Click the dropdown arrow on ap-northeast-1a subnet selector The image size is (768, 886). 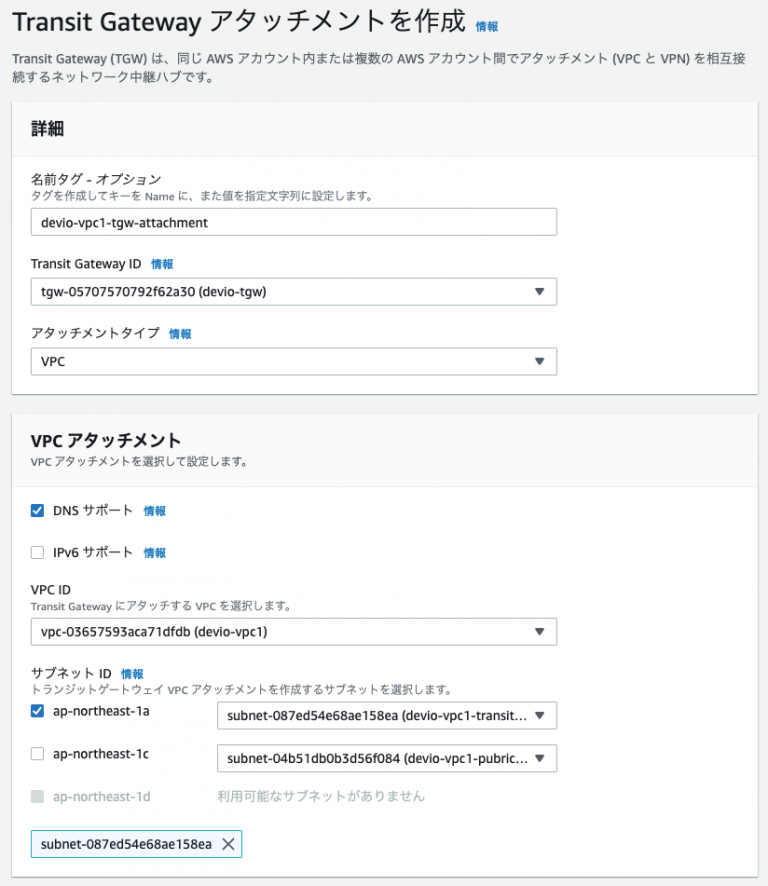(541, 715)
